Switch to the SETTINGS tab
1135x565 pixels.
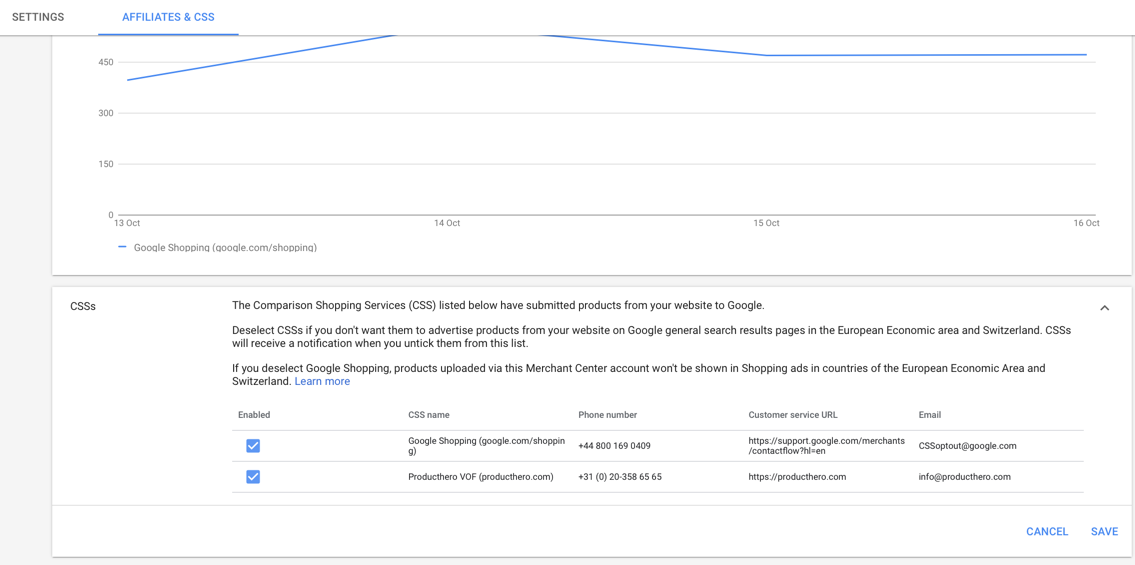coord(38,17)
